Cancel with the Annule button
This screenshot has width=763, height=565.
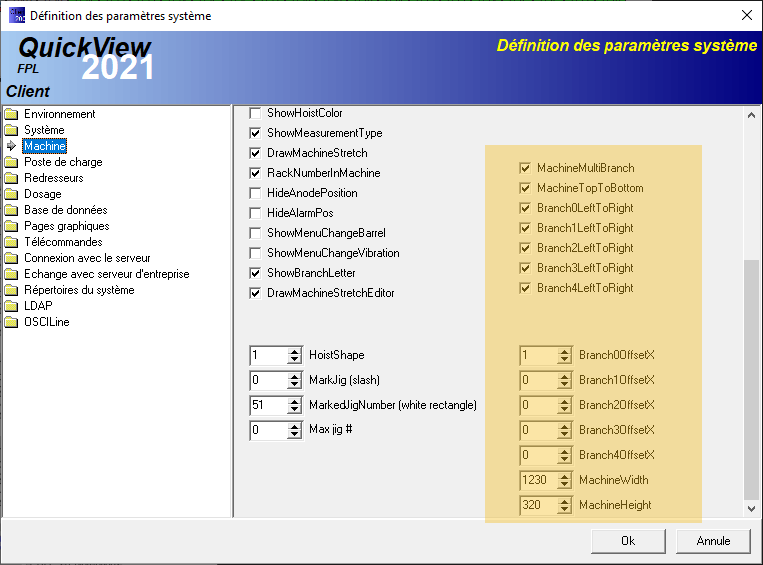click(713, 541)
